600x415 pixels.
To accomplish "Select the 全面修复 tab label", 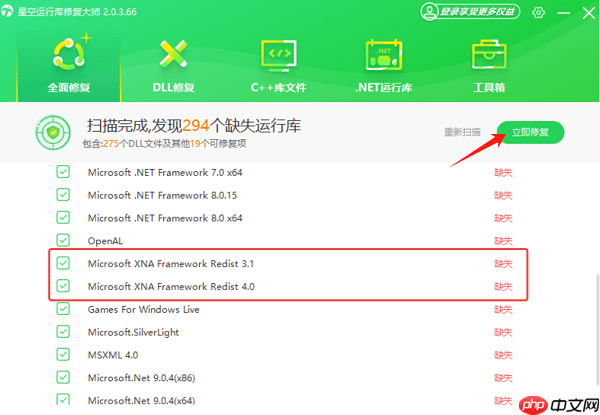I will click(69, 88).
